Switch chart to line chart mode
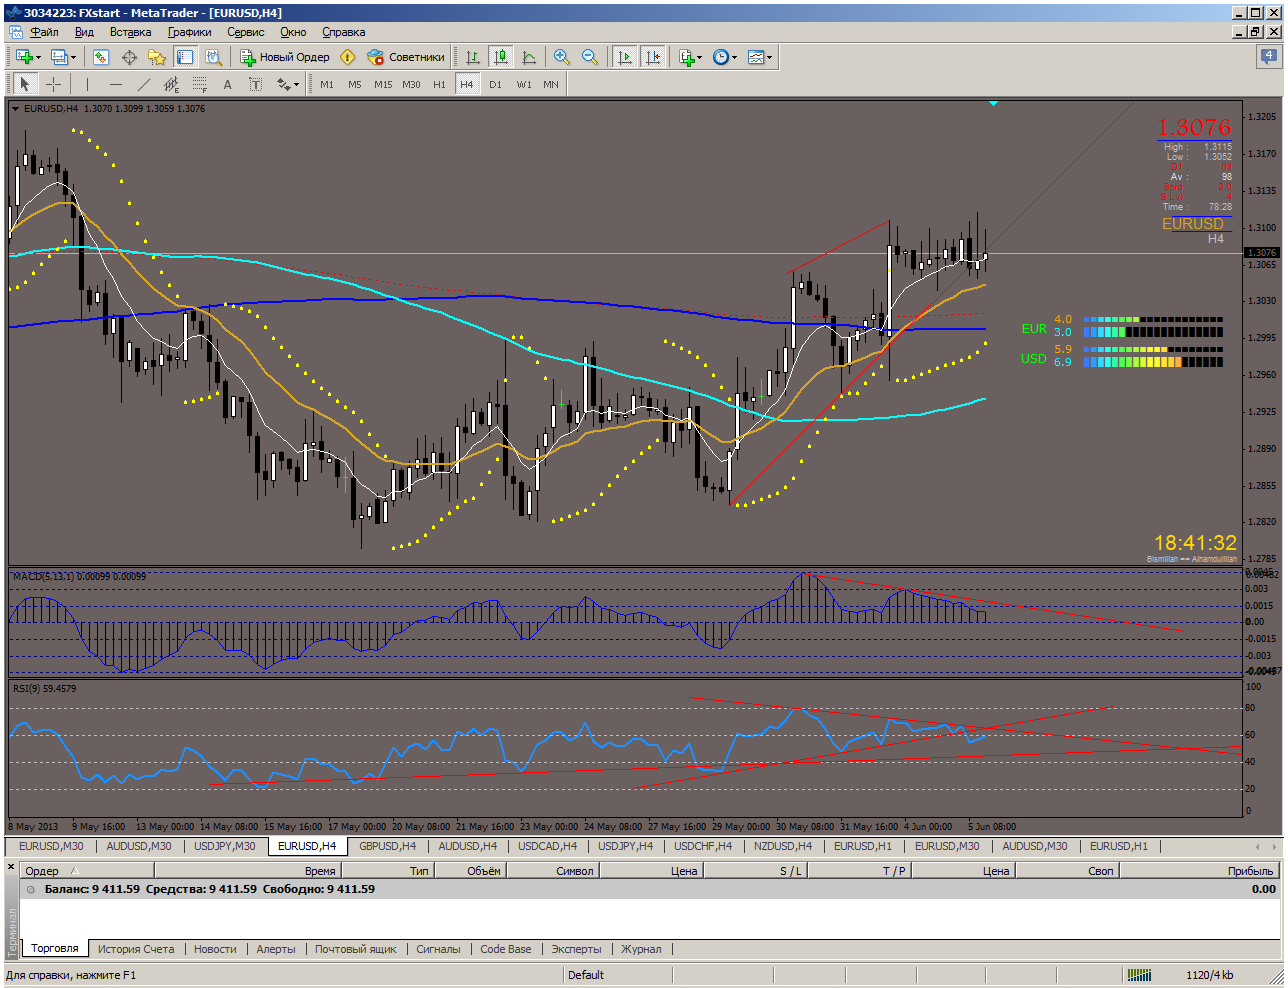1288x988 pixels. [x=529, y=57]
